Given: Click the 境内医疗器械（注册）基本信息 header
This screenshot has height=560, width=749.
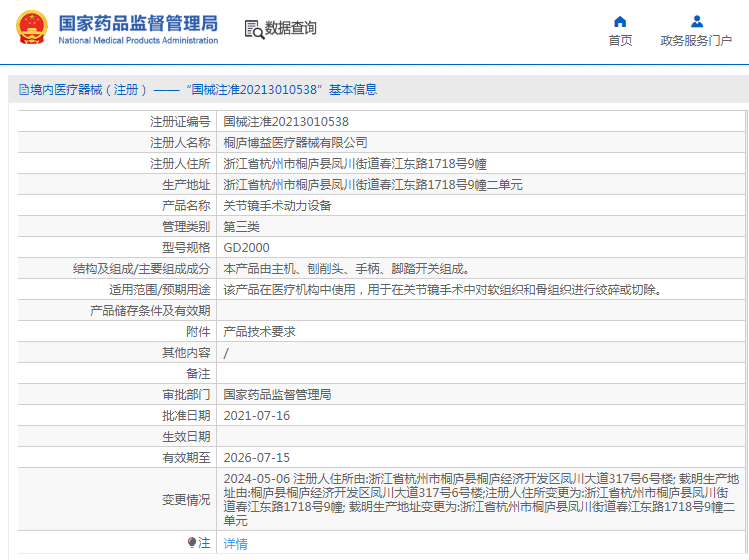Looking at the screenshot, I should click(198, 89).
